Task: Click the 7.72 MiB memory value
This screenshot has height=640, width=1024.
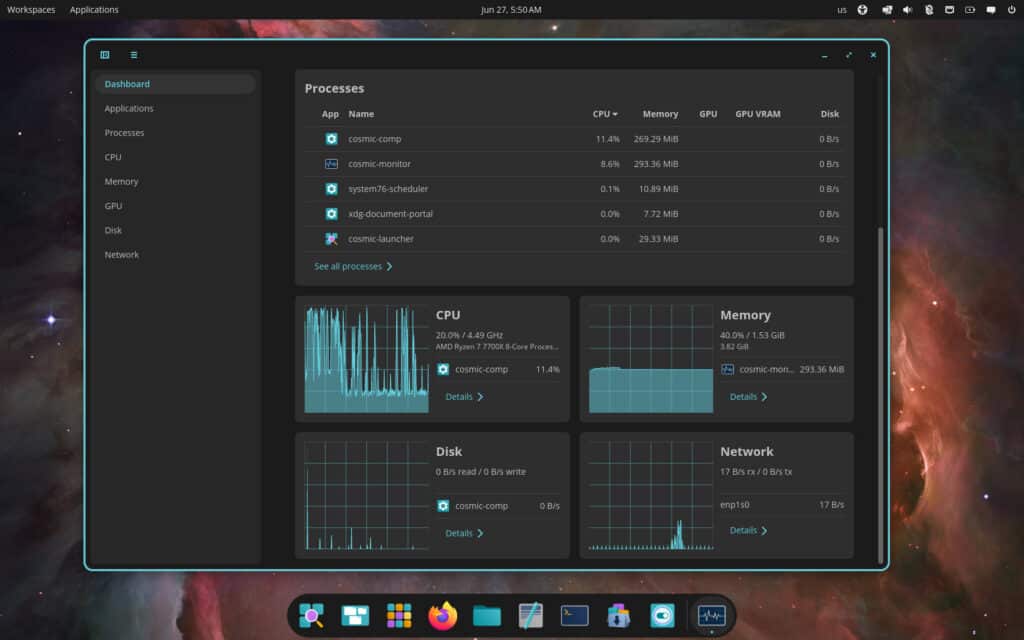Action: tap(661, 214)
